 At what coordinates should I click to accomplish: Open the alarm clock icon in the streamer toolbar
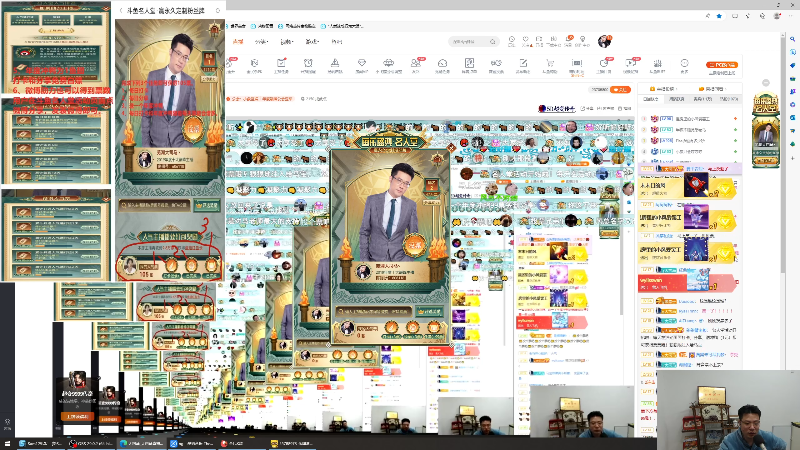(308, 63)
